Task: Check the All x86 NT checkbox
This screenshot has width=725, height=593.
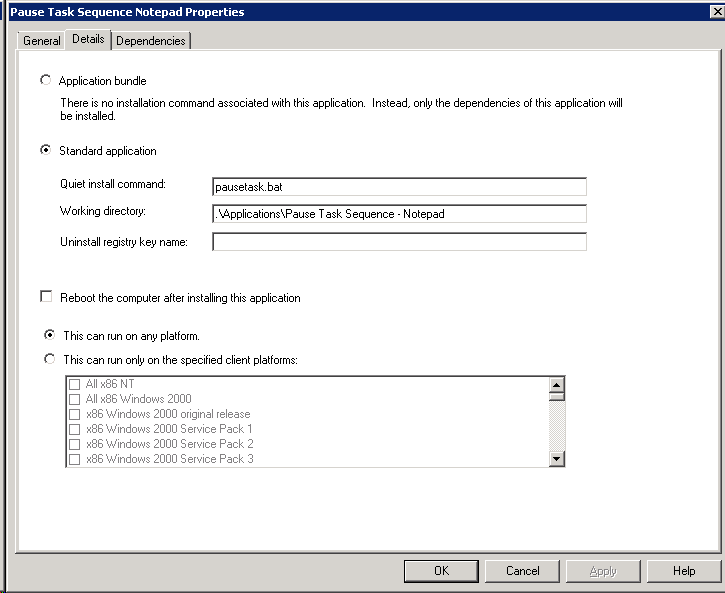Action: pos(74,385)
